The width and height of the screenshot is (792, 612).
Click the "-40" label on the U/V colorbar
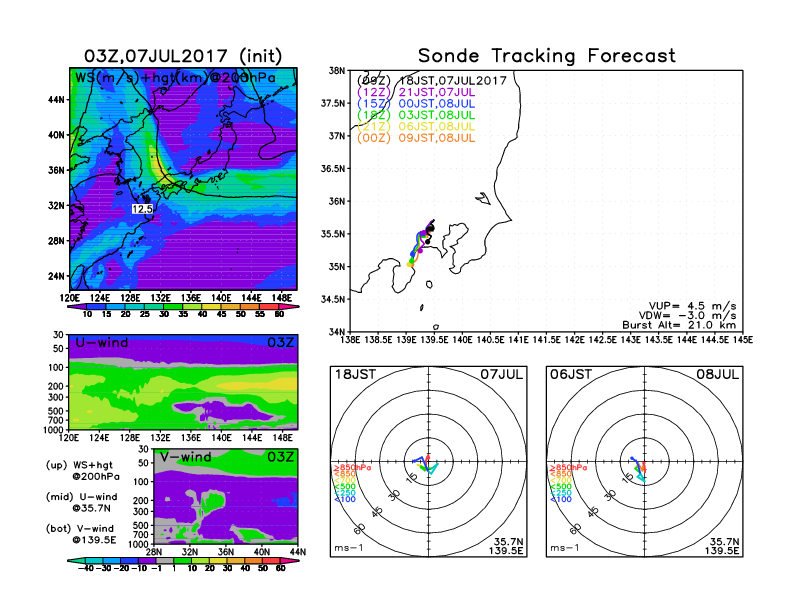coord(86,569)
